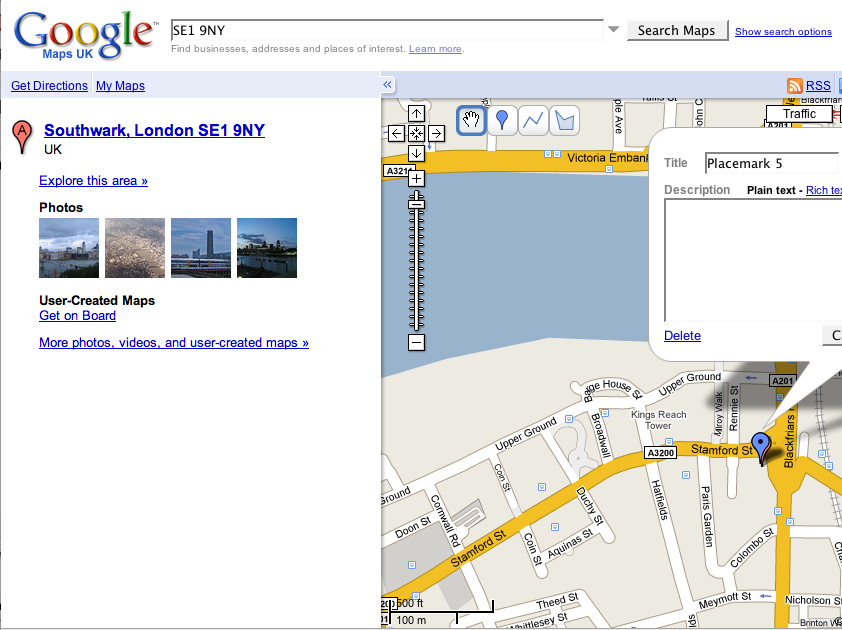This screenshot has height=630, width=842.
Task: Pan the map left with arrow
Action: (397, 133)
